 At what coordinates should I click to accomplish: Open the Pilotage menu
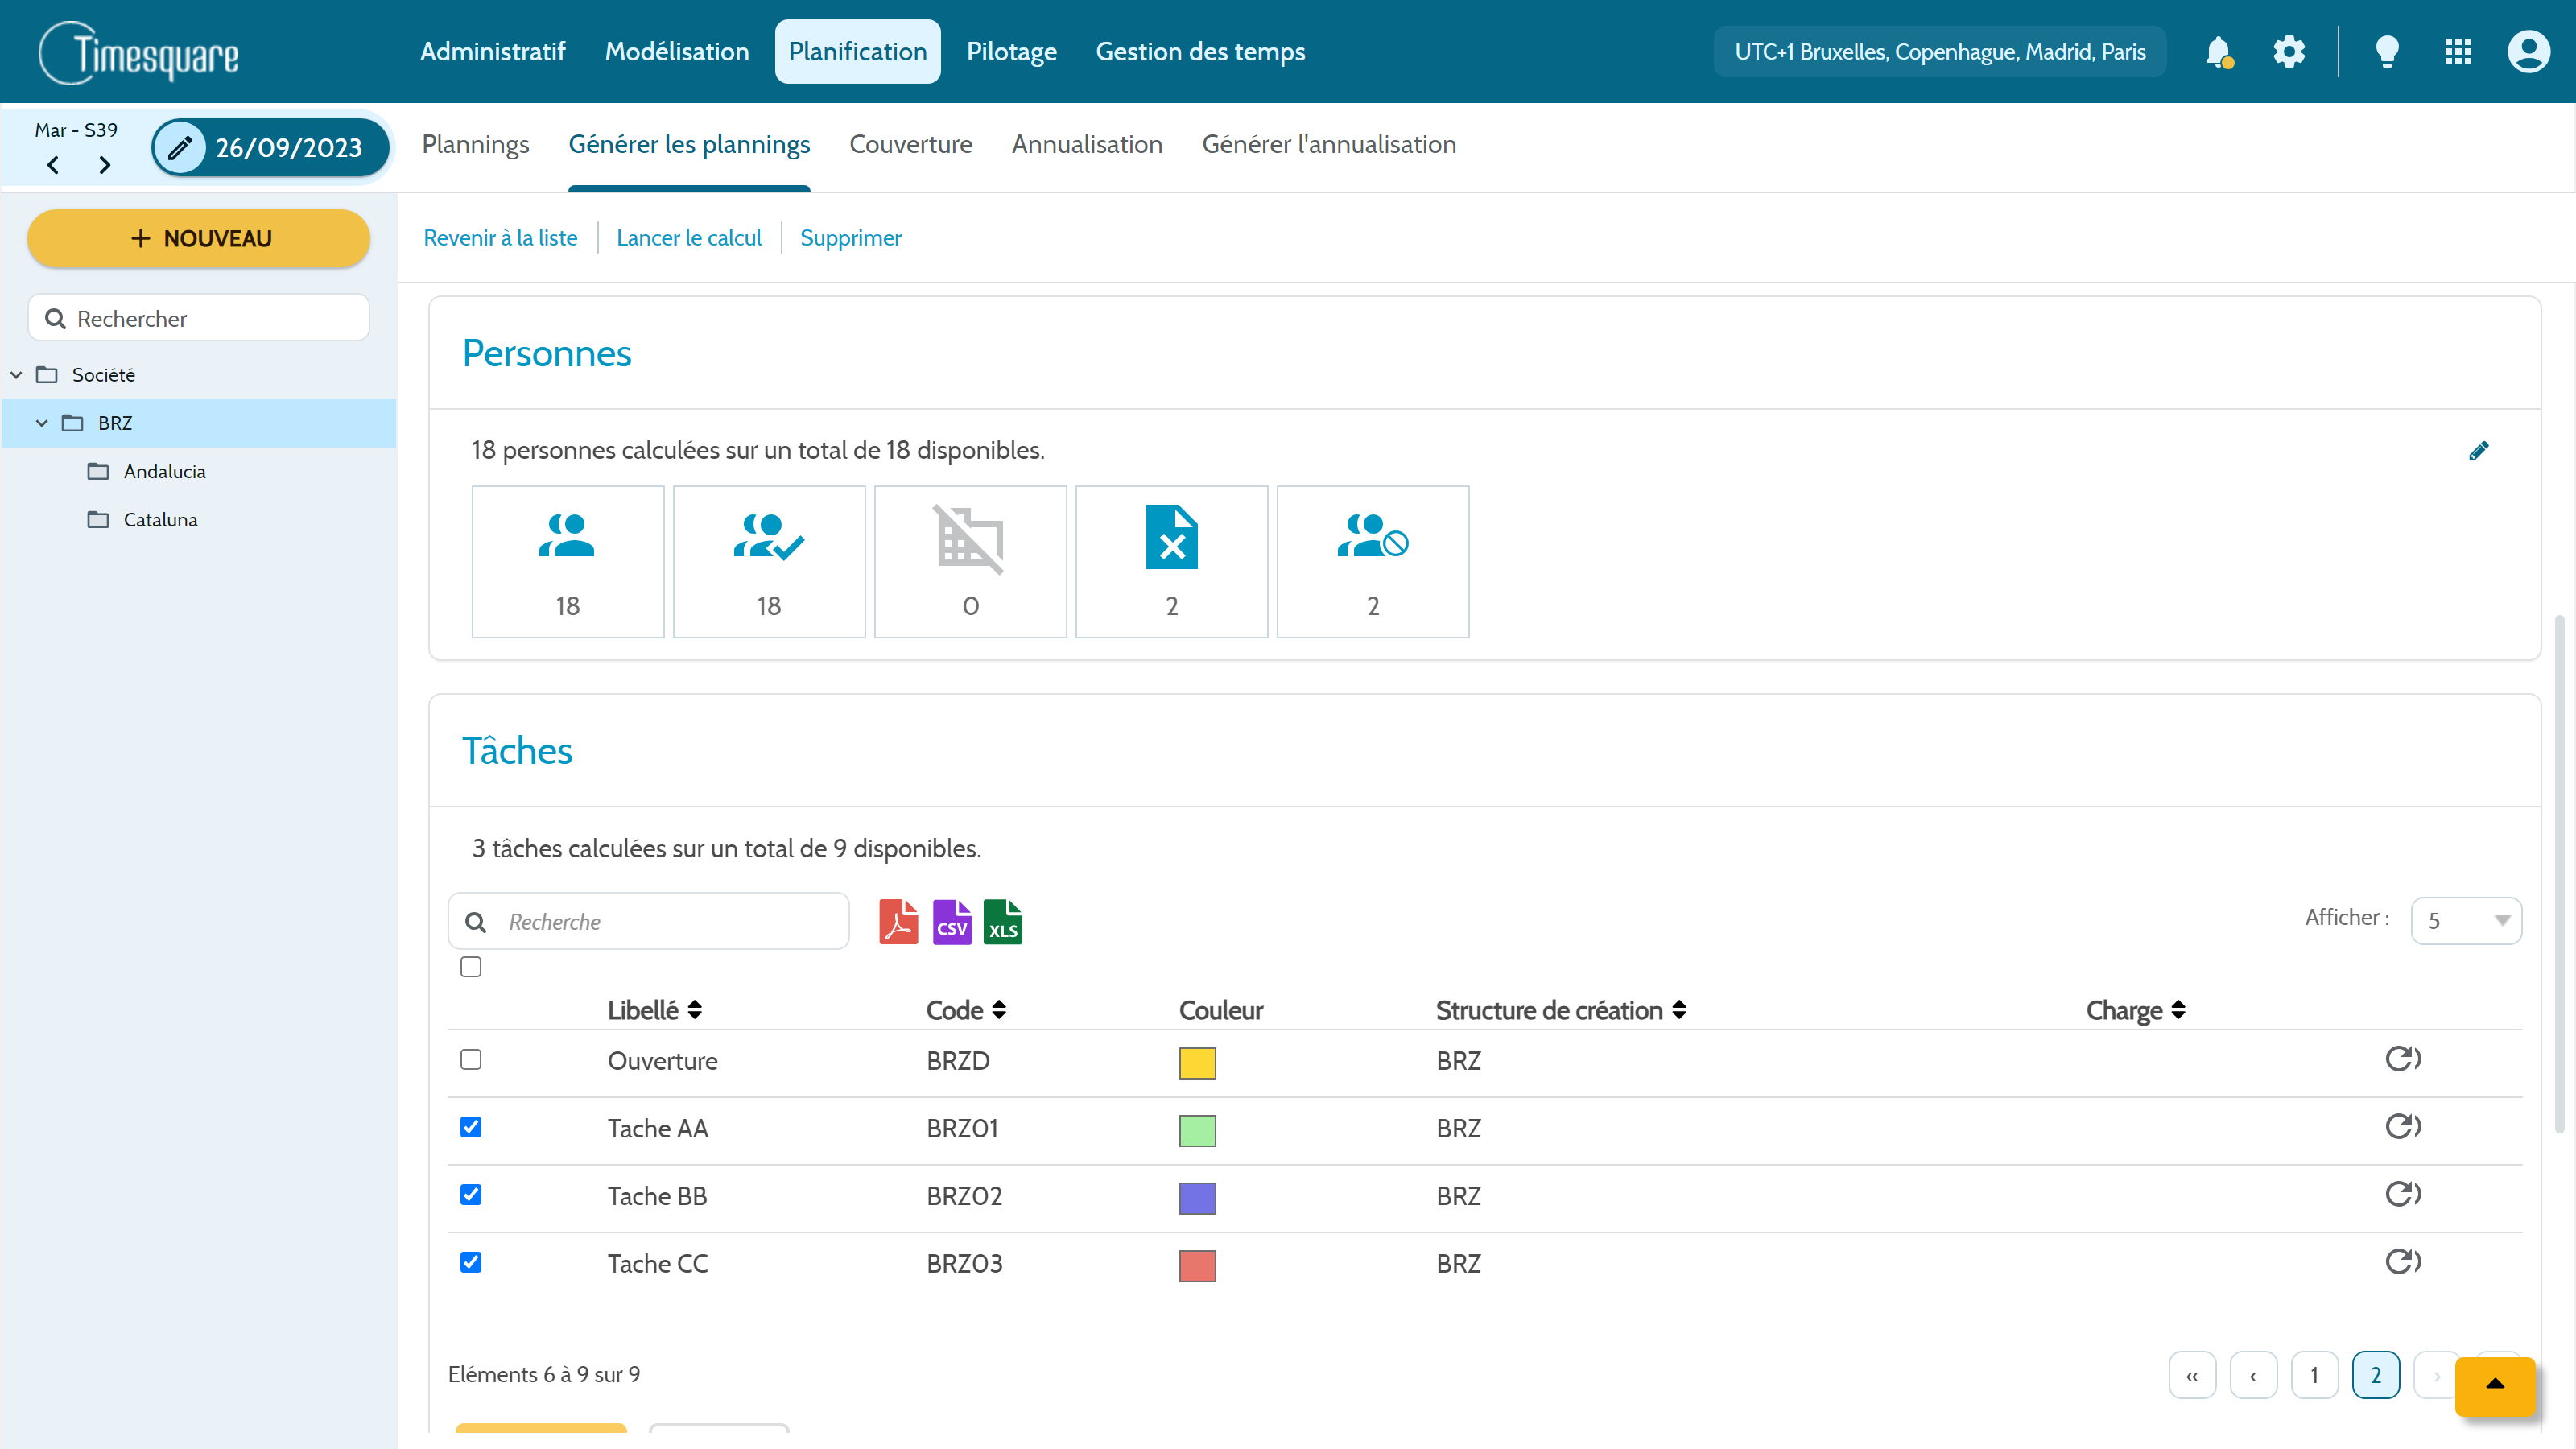tap(1011, 52)
